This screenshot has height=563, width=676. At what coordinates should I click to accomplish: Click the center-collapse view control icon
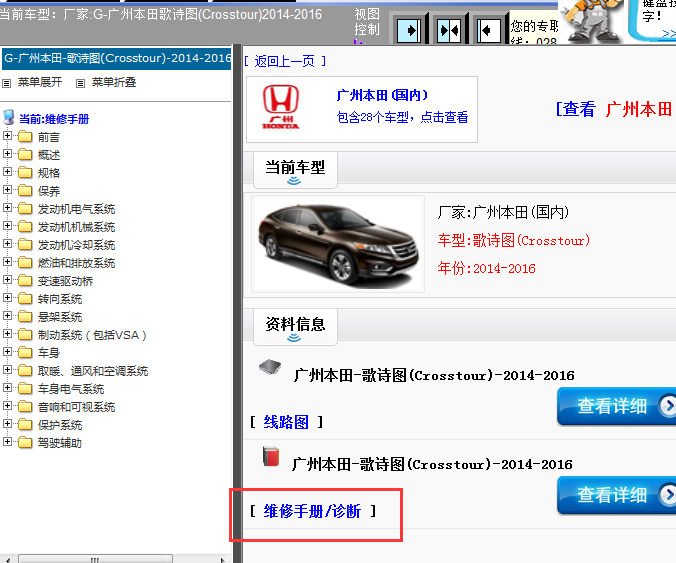[449, 30]
